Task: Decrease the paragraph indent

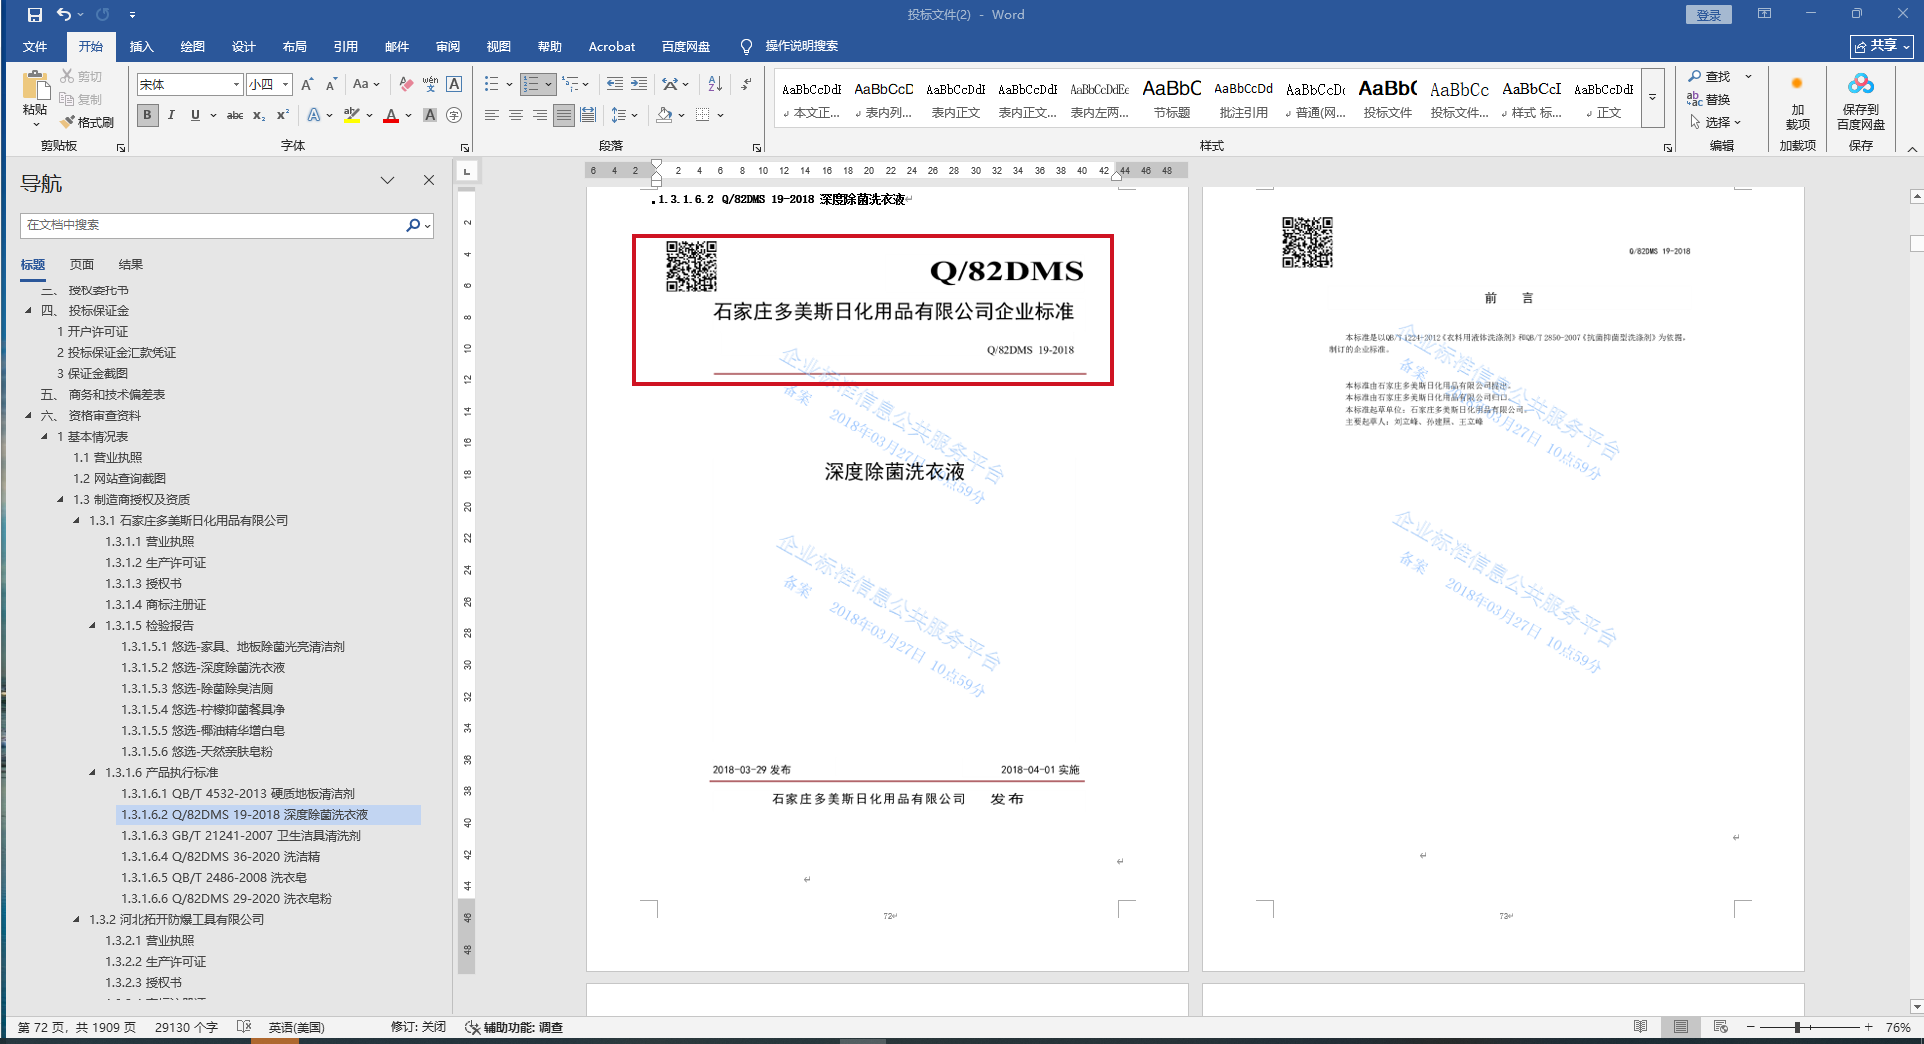Action: (x=614, y=84)
